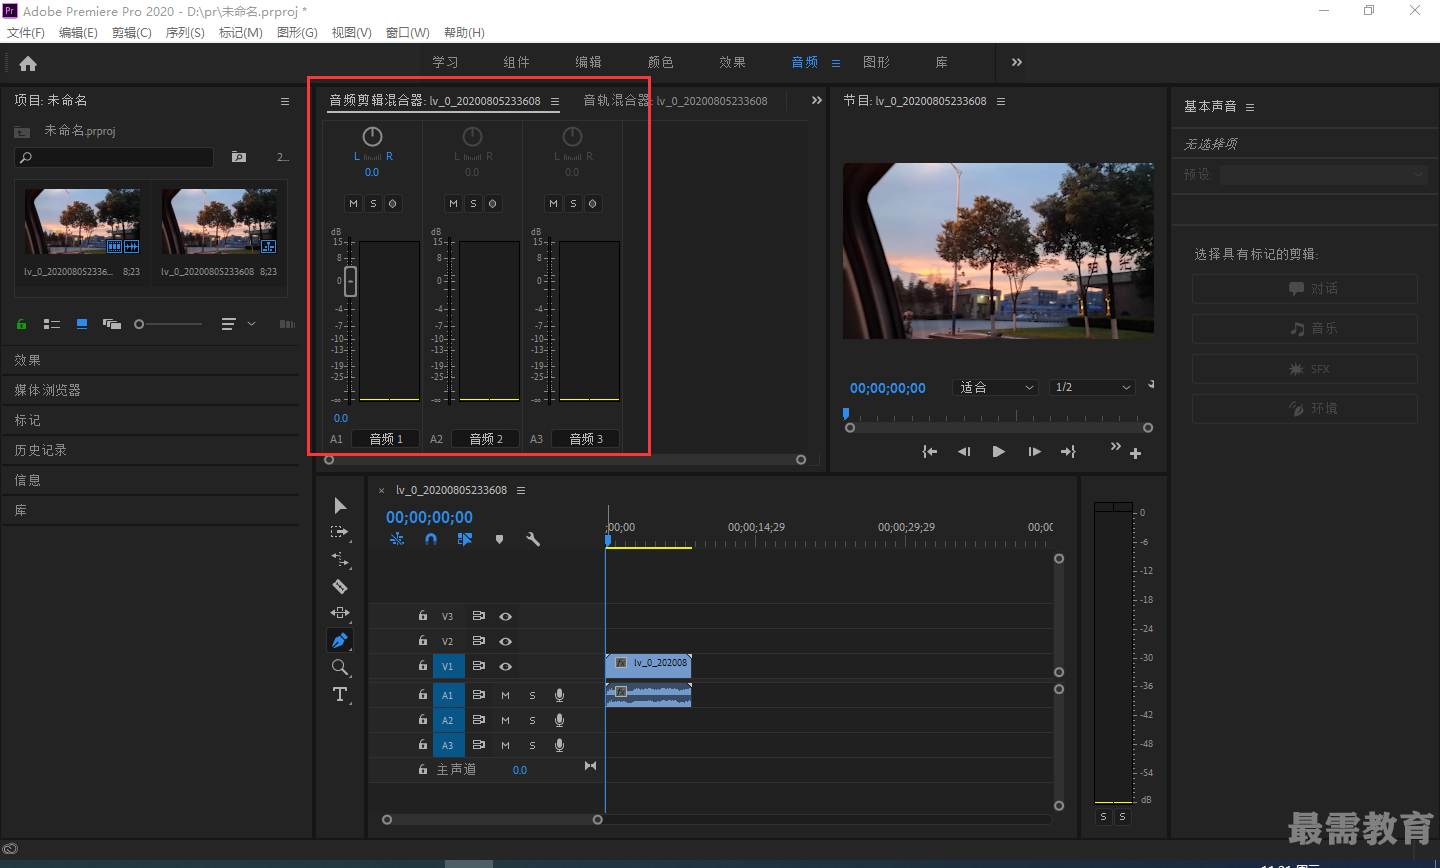The image size is (1440, 868).
Task: Click the 标记 panel tab
Action: click(x=27, y=420)
